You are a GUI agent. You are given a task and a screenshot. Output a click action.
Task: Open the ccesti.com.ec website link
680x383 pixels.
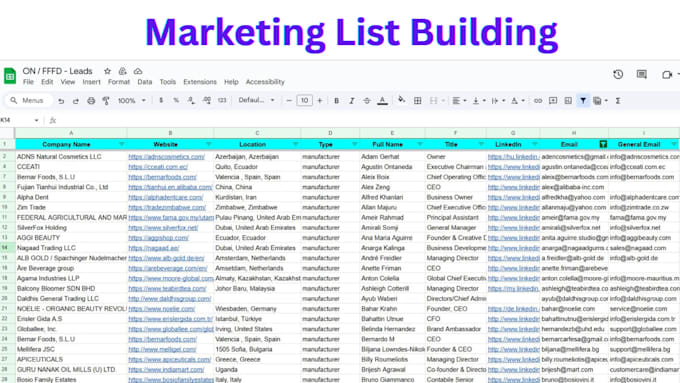coord(158,167)
